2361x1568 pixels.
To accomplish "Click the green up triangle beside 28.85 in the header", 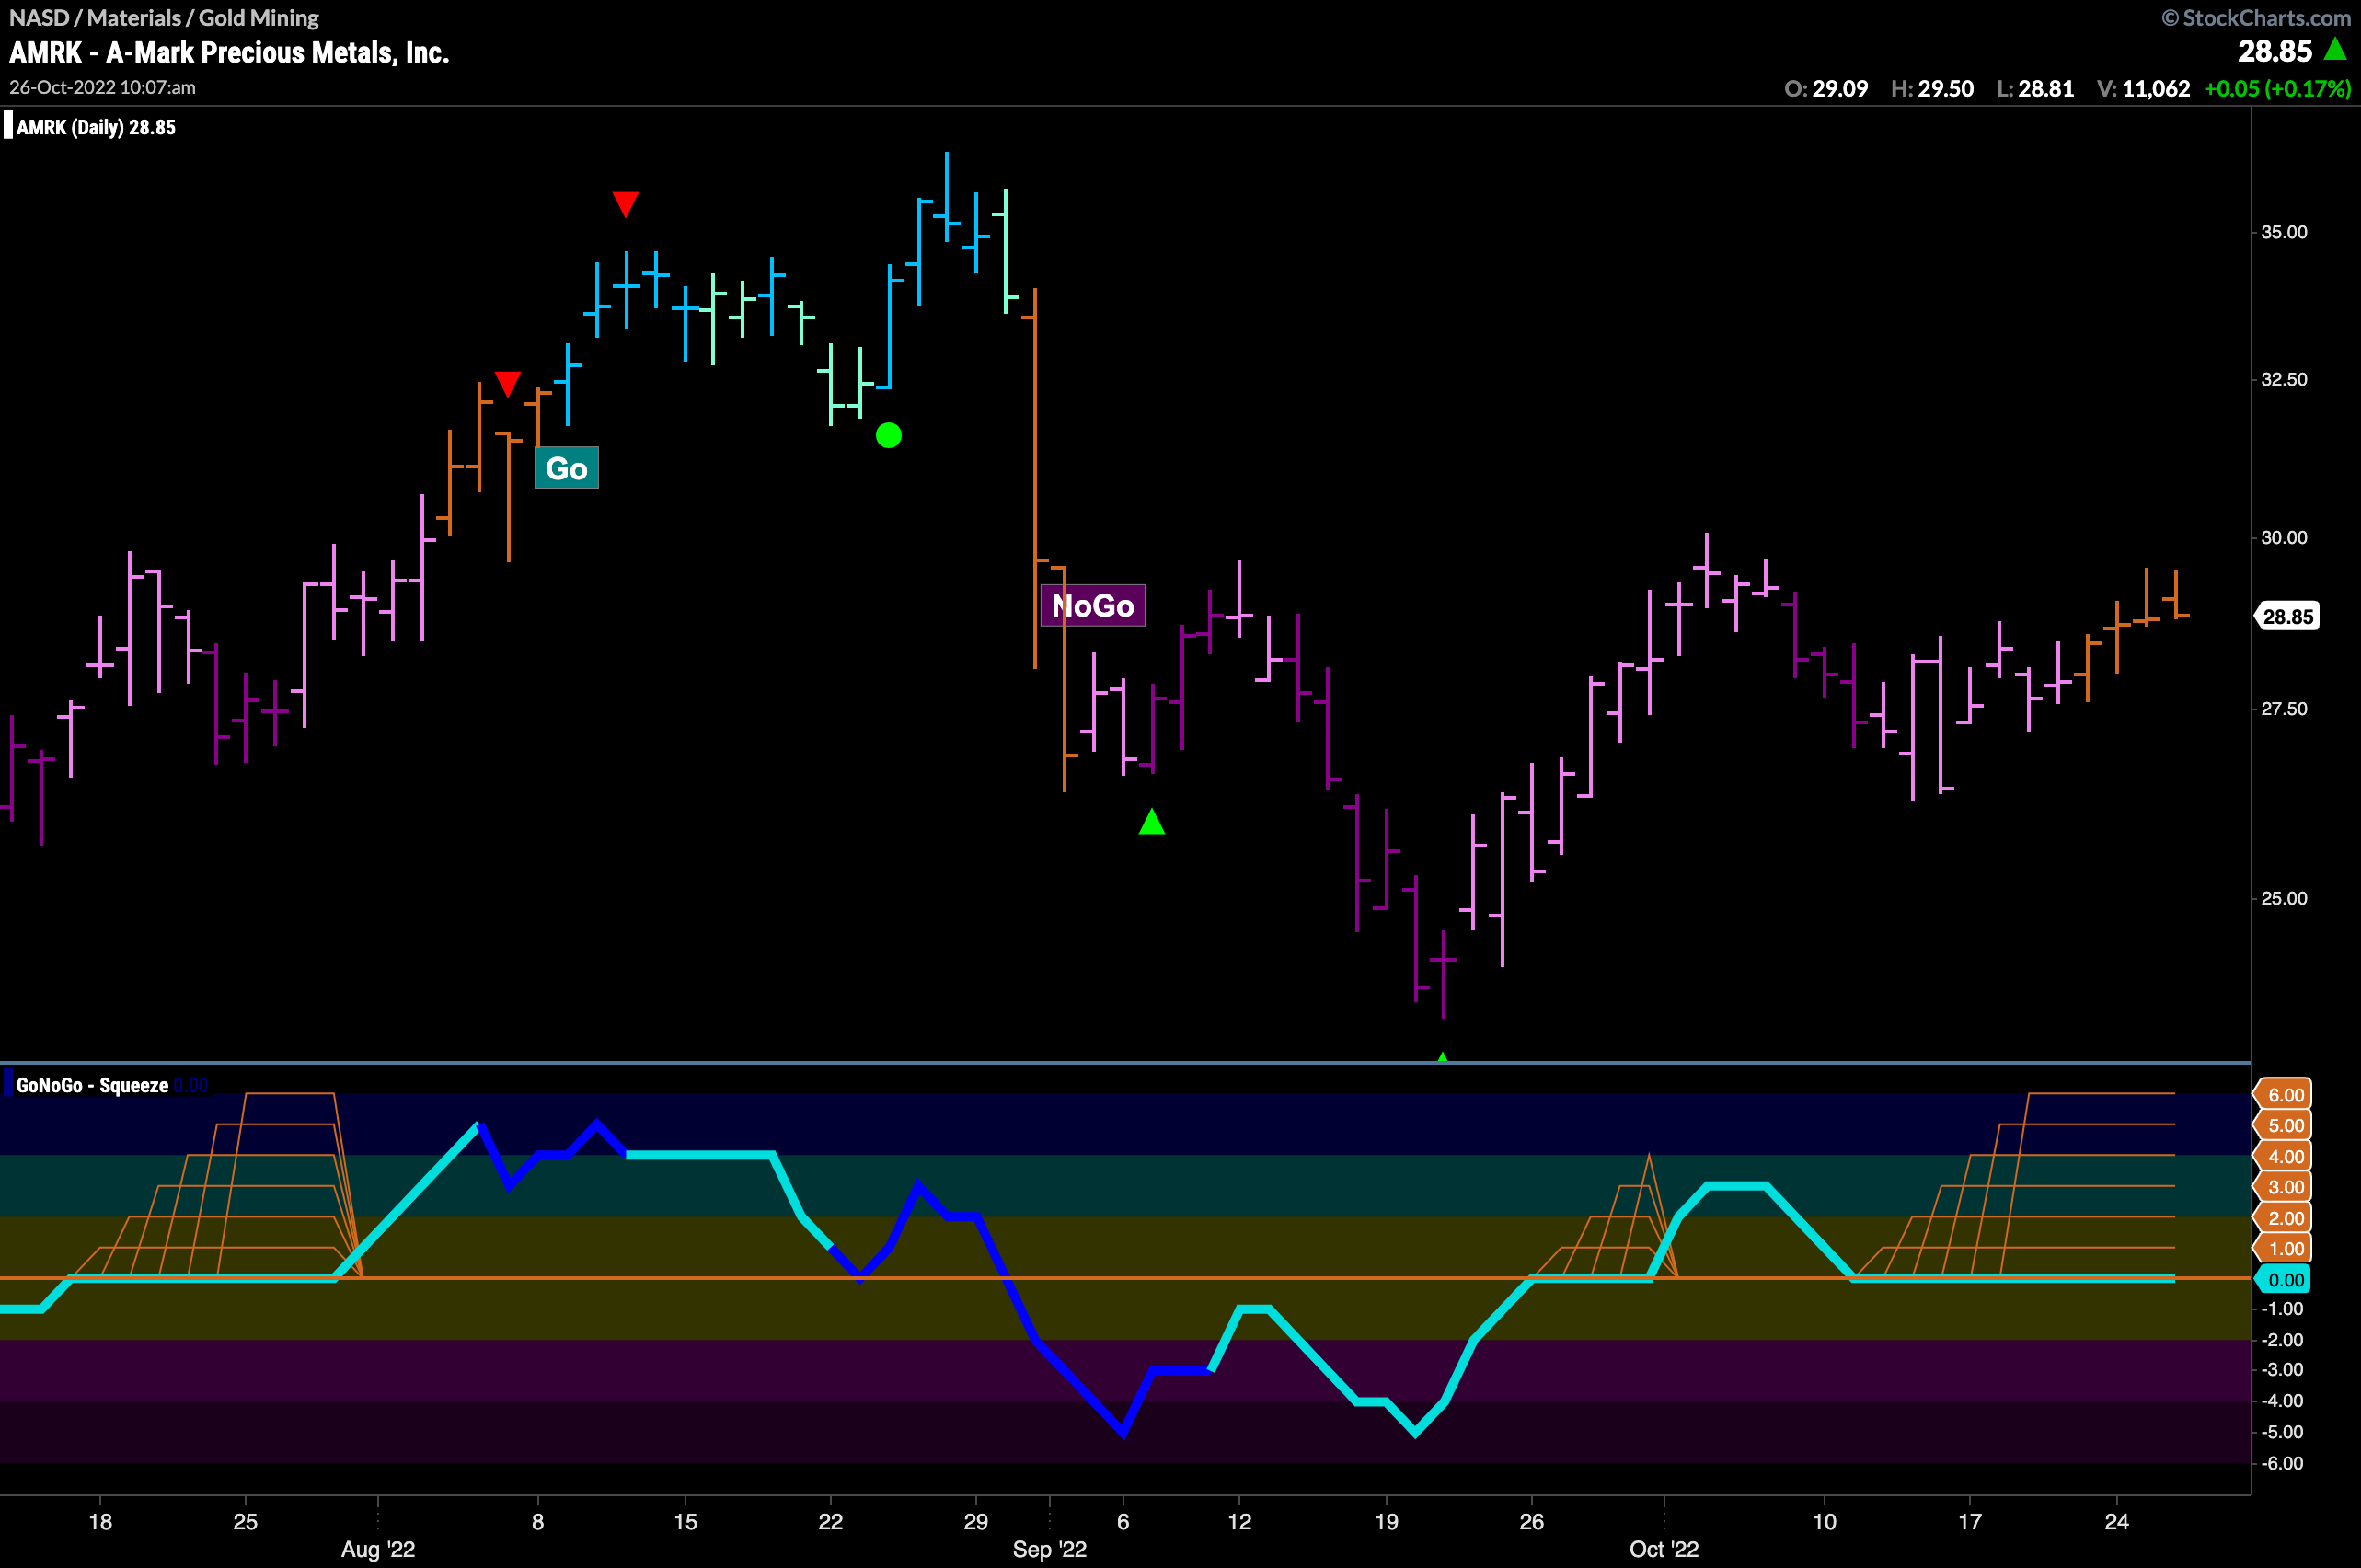I will (2335, 48).
